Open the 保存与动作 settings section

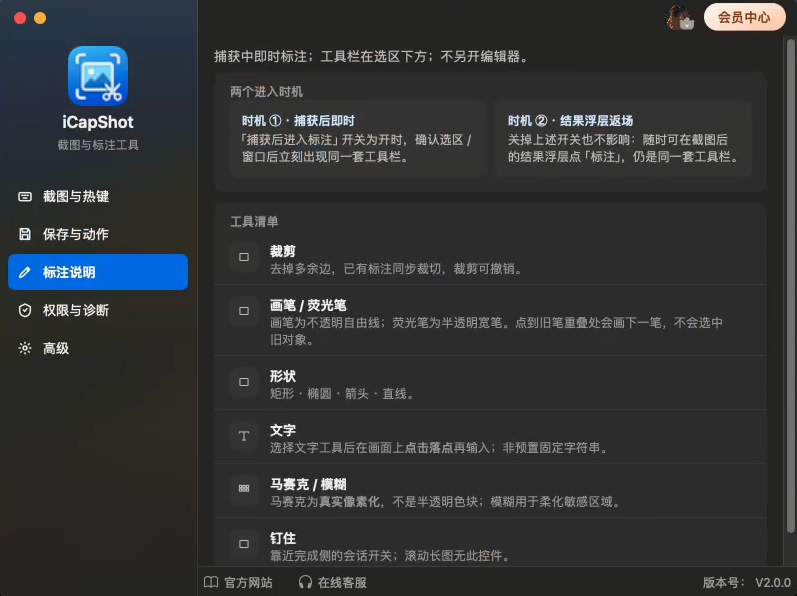coord(98,234)
